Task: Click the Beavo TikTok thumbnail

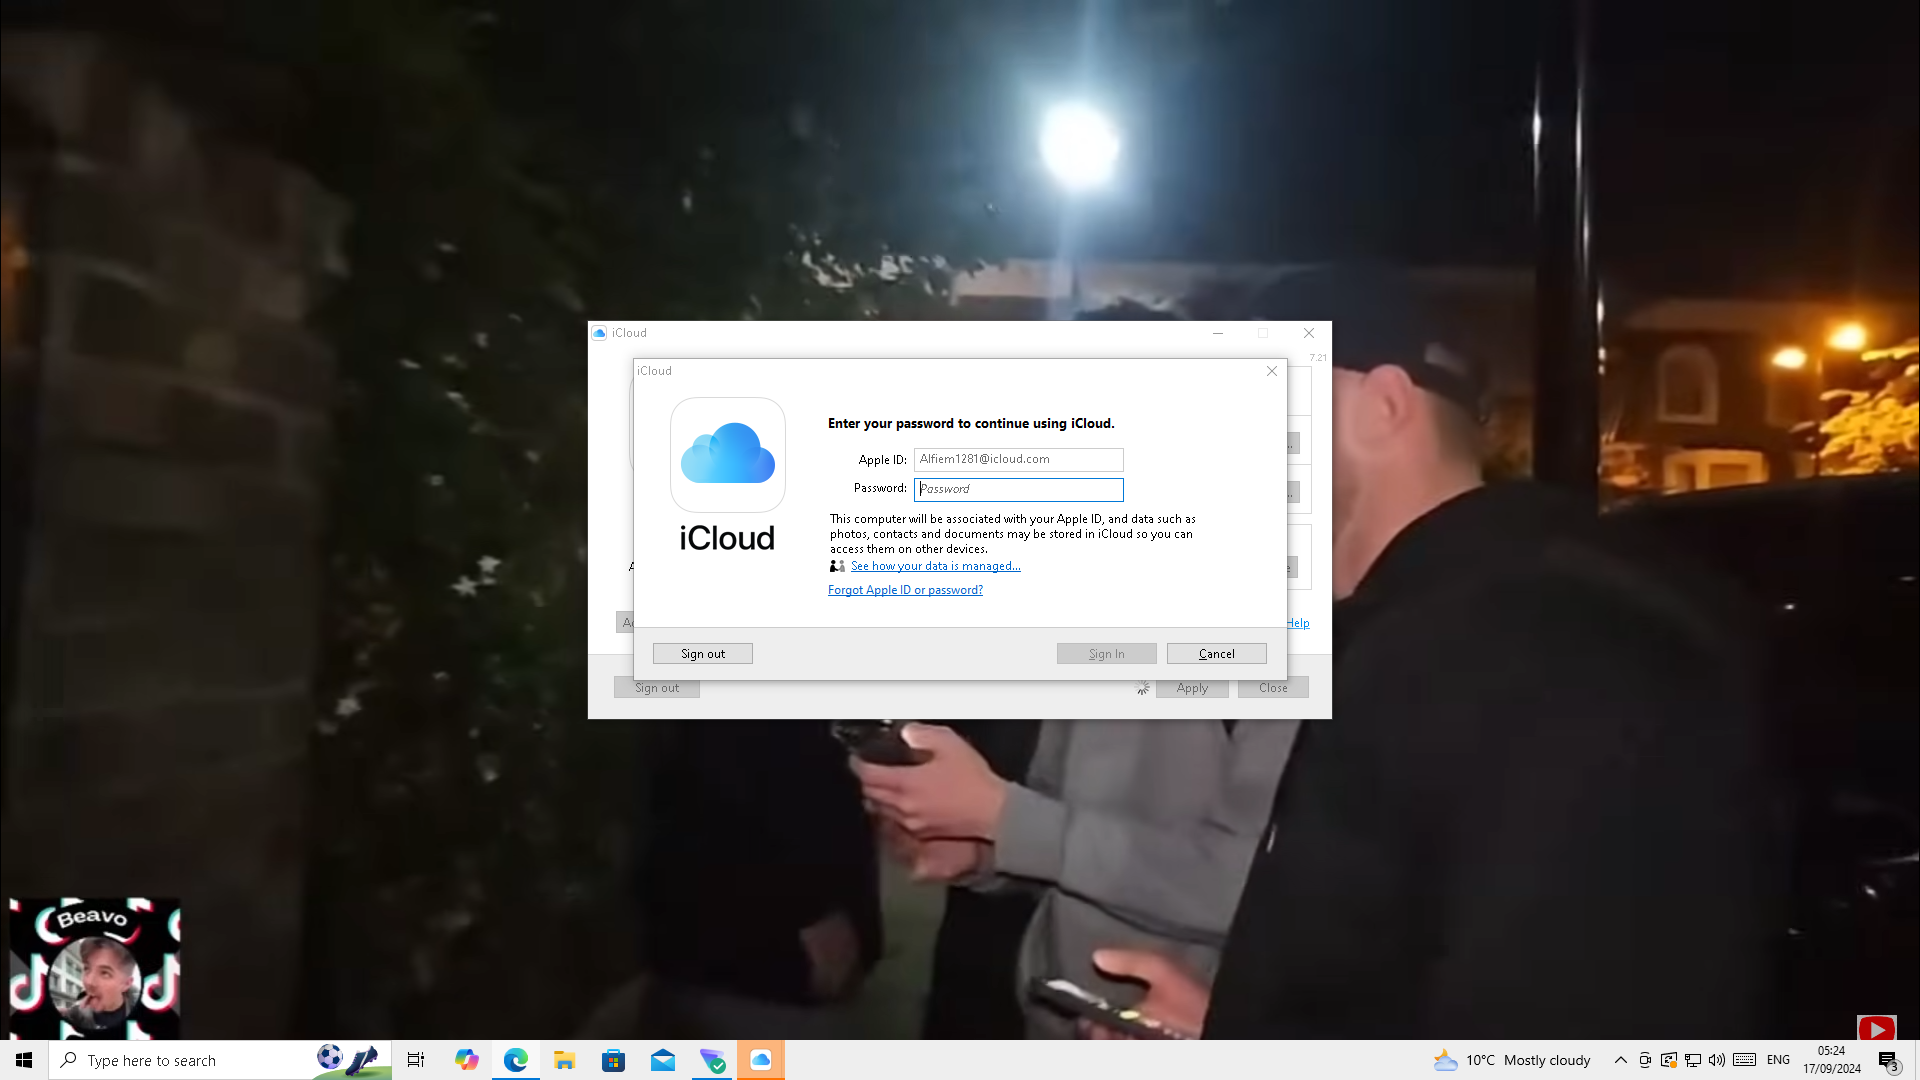Action: click(95, 968)
